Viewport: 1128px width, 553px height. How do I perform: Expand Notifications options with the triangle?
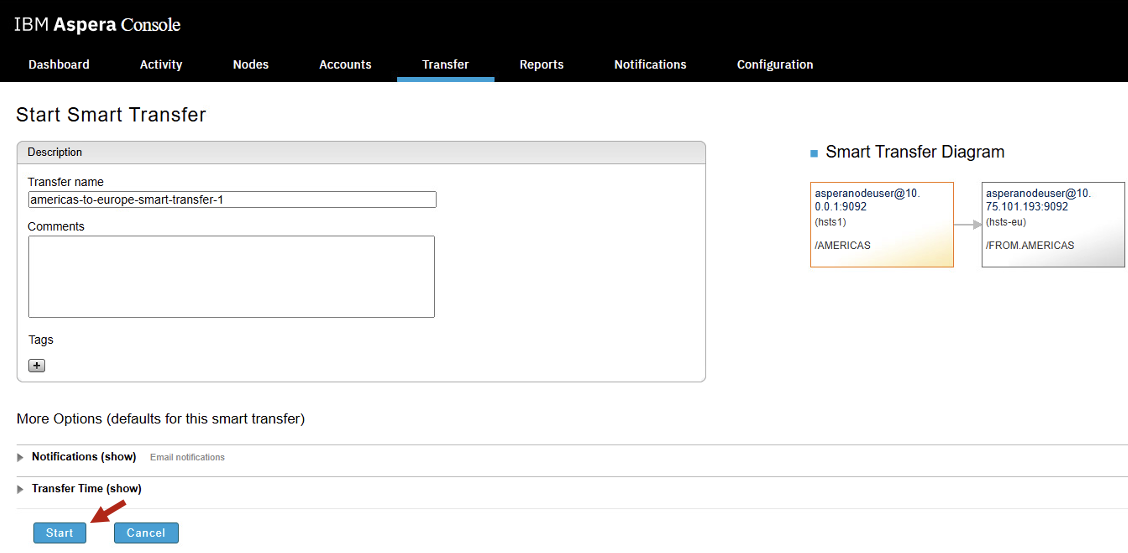20,457
